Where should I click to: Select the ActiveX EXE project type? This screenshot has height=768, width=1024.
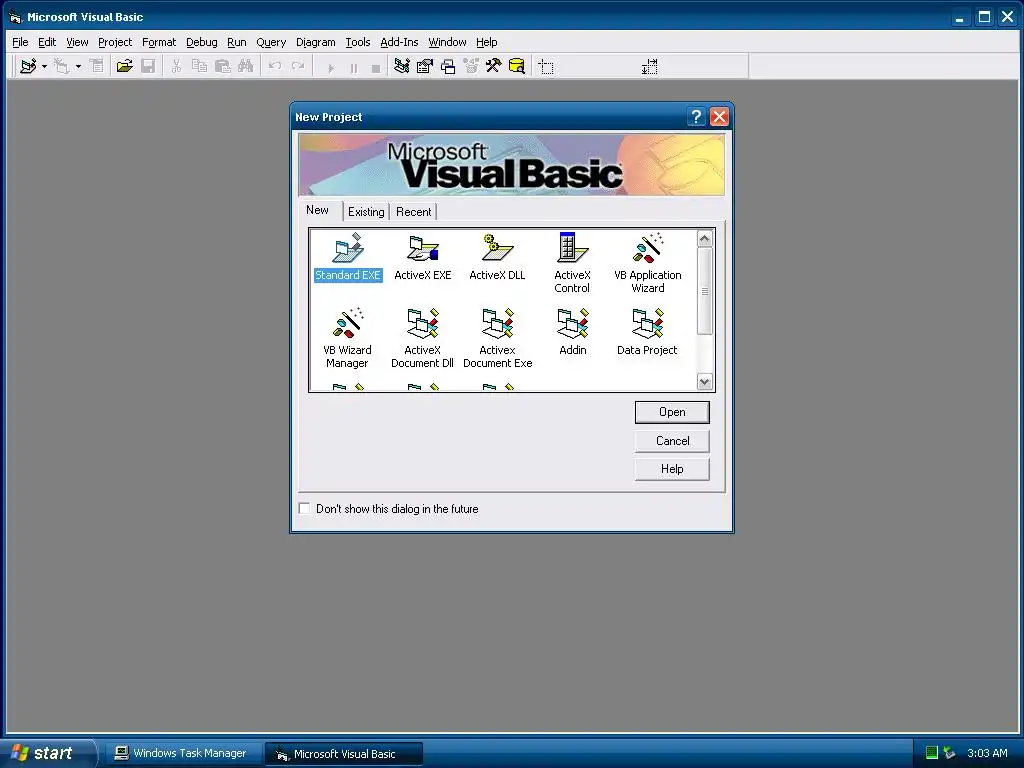click(x=423, y=257)
